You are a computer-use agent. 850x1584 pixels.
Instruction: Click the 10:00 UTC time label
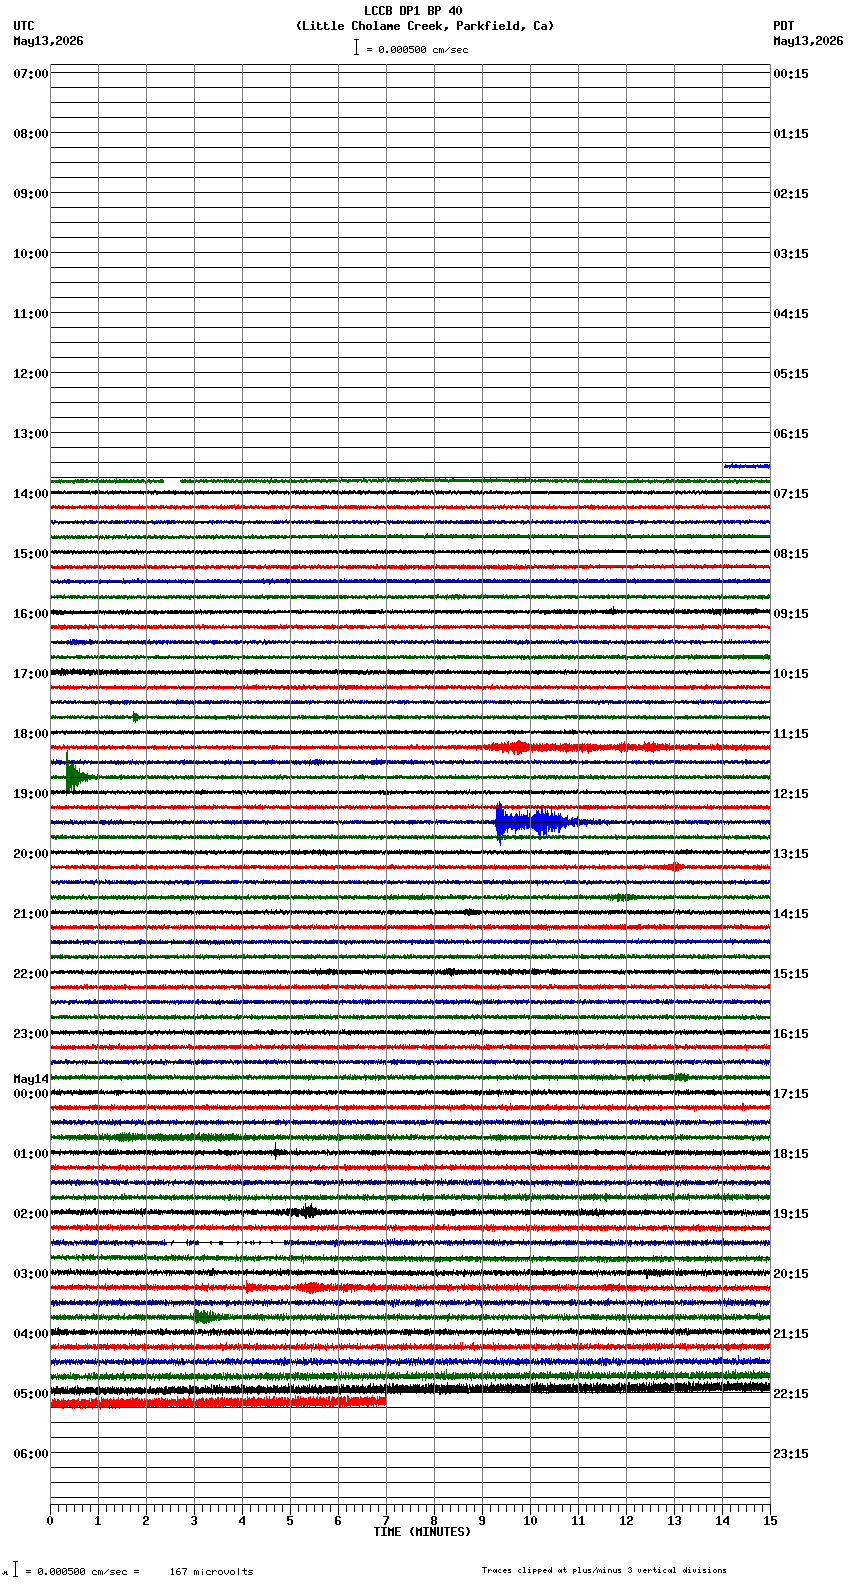(31, 254)
